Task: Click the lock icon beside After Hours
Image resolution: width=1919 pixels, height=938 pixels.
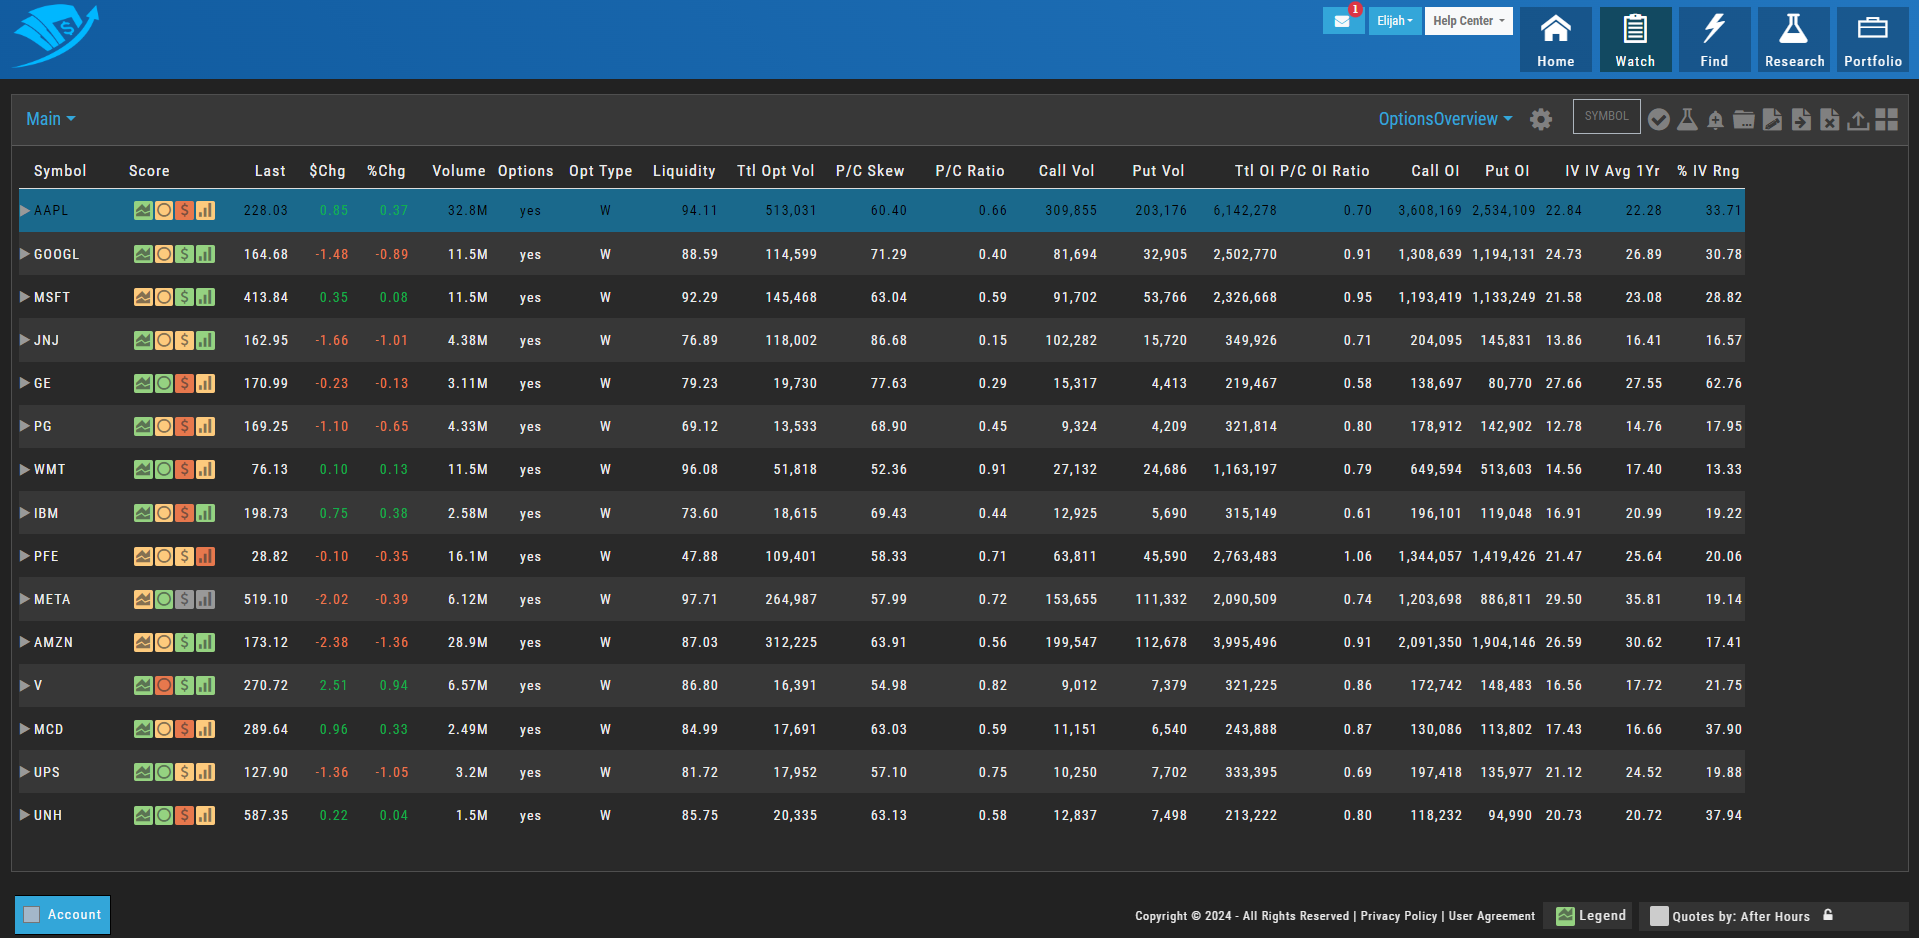Action: pyautogui.click(x=1828, y=915)
